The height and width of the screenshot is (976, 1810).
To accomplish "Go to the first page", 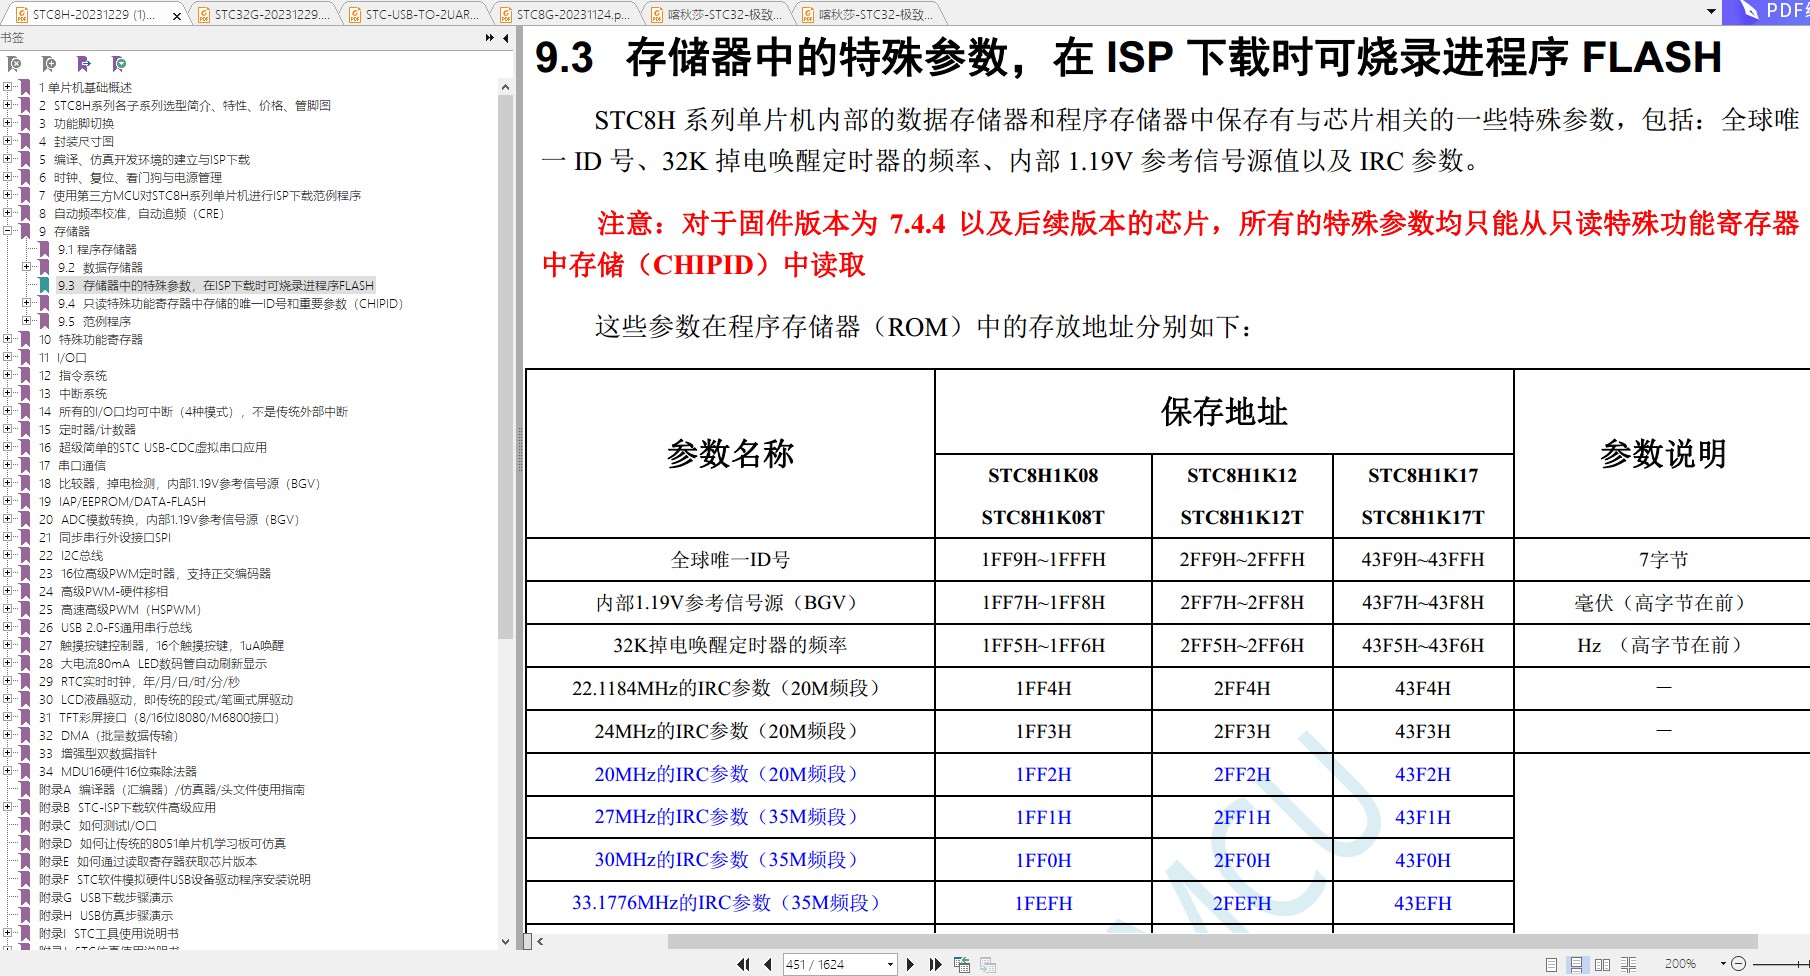I will (743, 964).
